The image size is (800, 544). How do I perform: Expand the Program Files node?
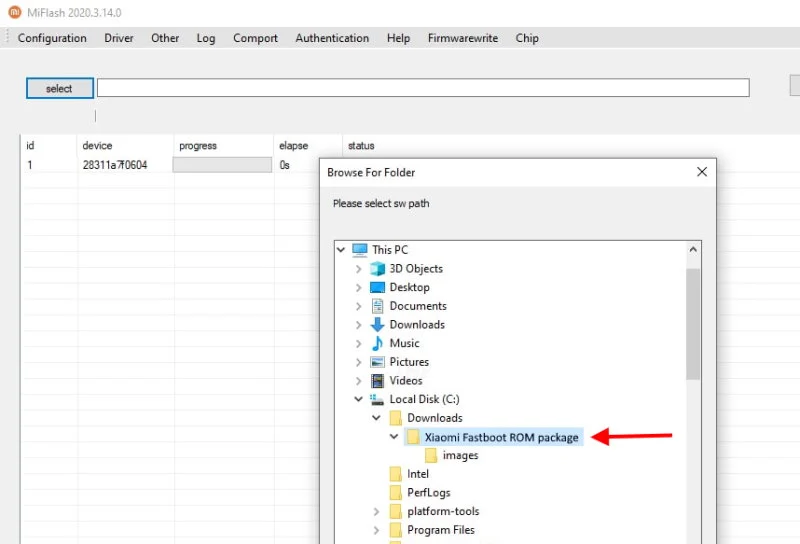[x=377, y=530]
